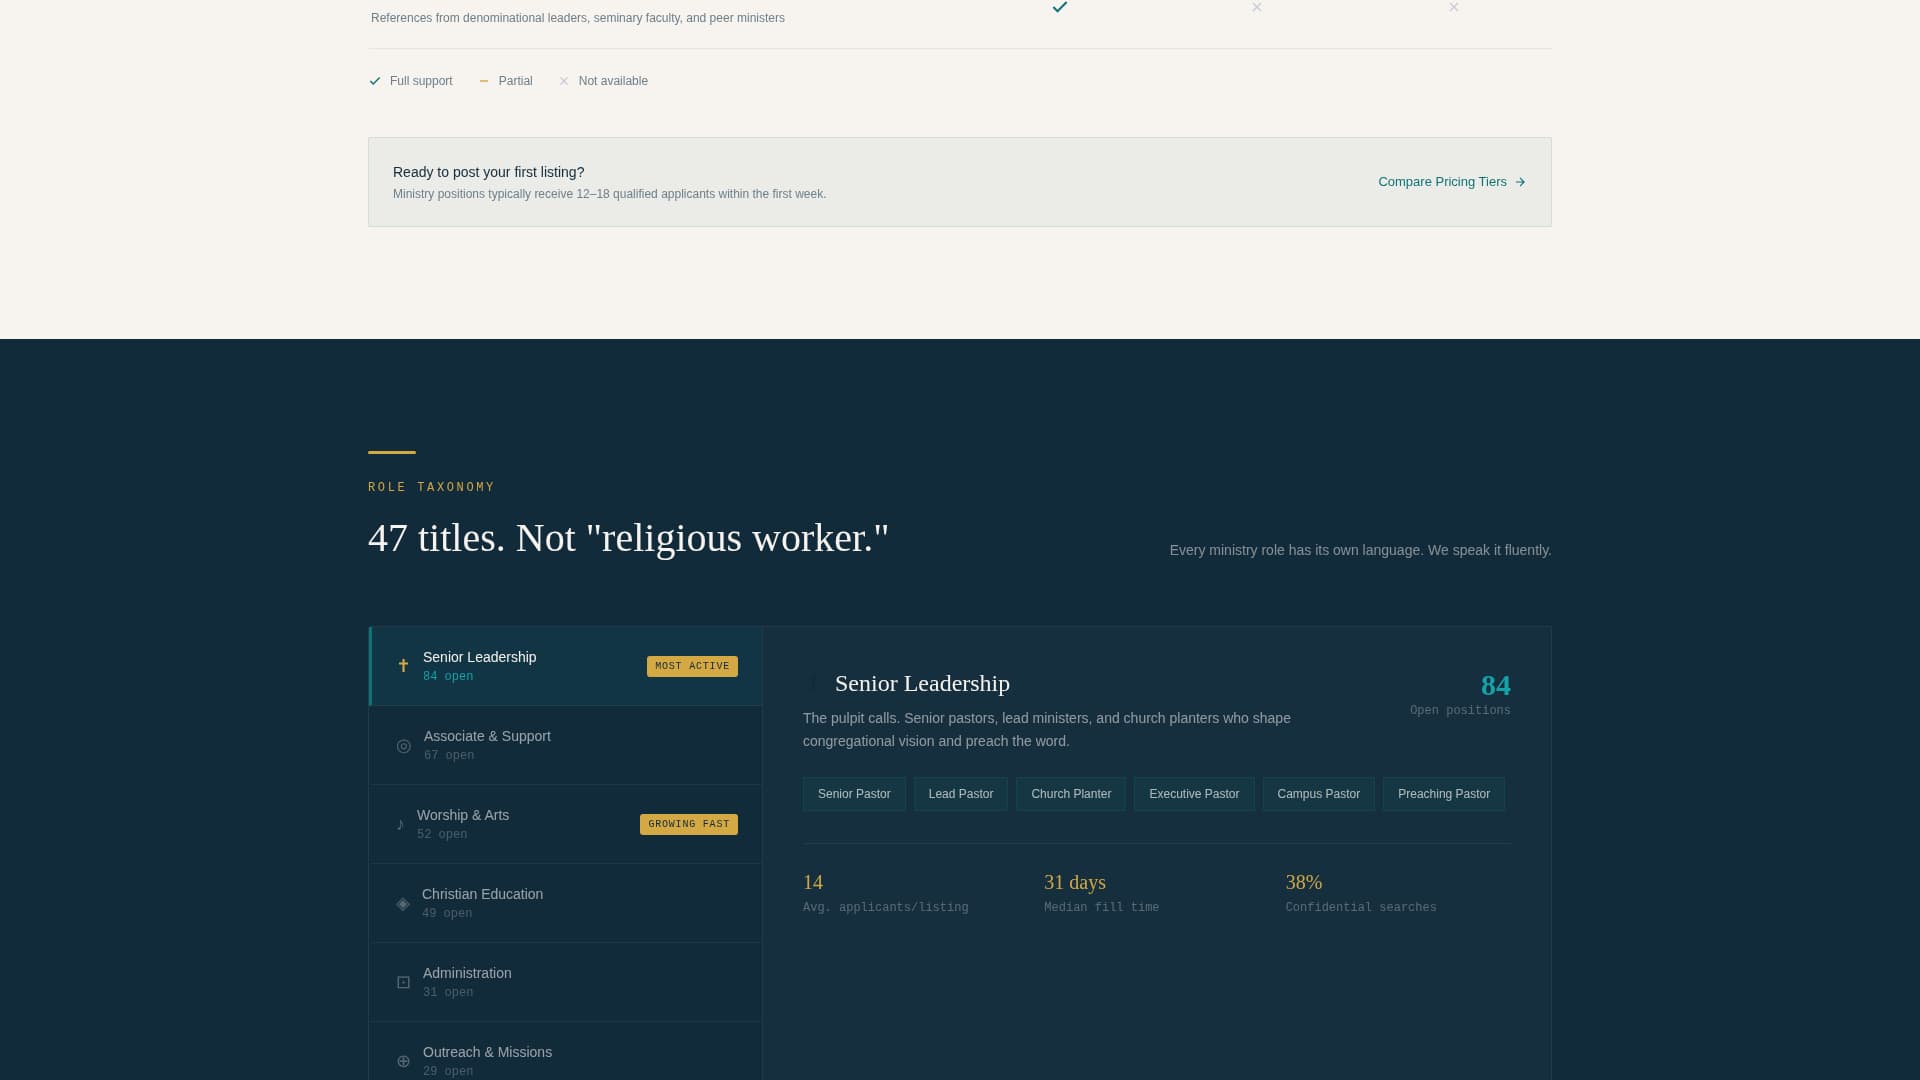Image resolution: width=1920 pixels, height=1080 pixels.
Task: Click the square icon beside Administration
Action: pyautogui.click(x=404, y=983)
